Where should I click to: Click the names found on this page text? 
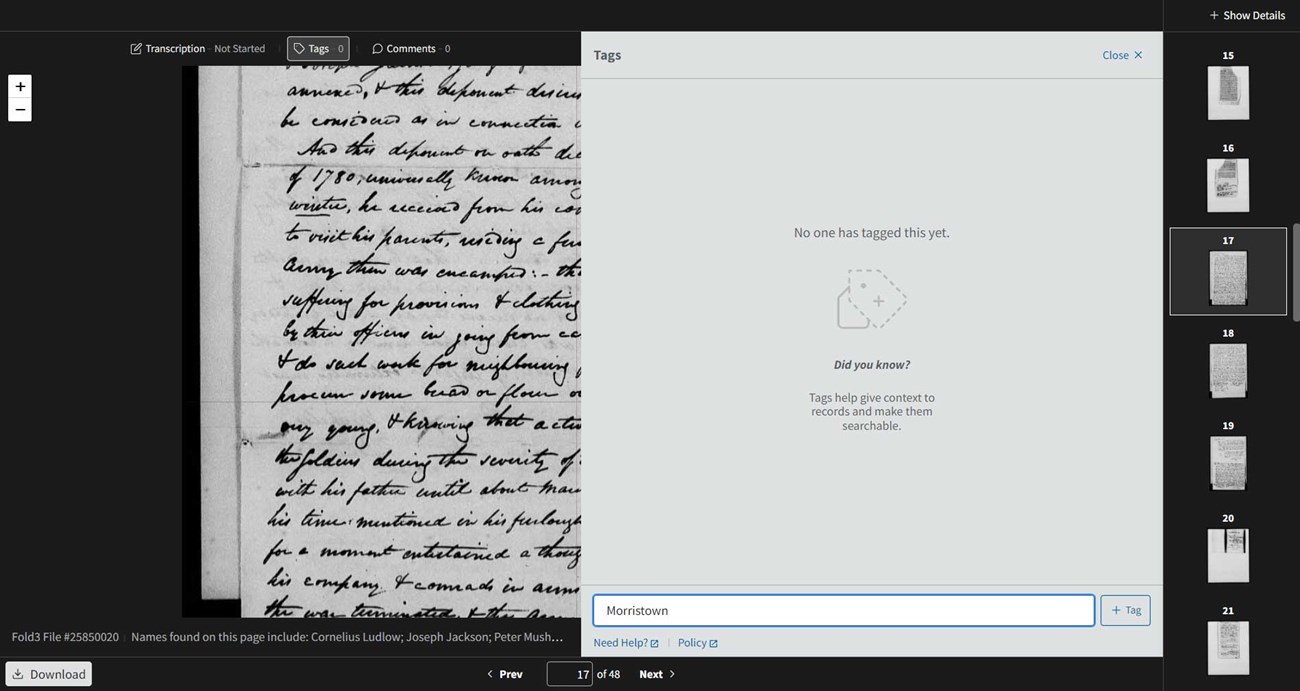347,636
